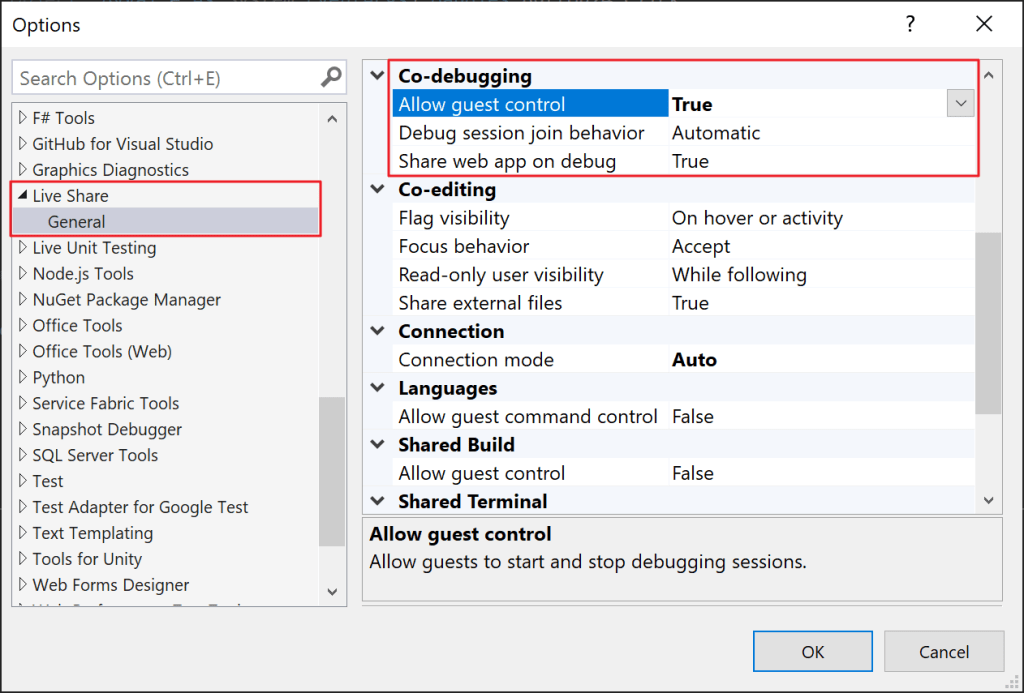The image size is (1024, 693).
Task: Click the Cancel button
Action: (944, 650)
